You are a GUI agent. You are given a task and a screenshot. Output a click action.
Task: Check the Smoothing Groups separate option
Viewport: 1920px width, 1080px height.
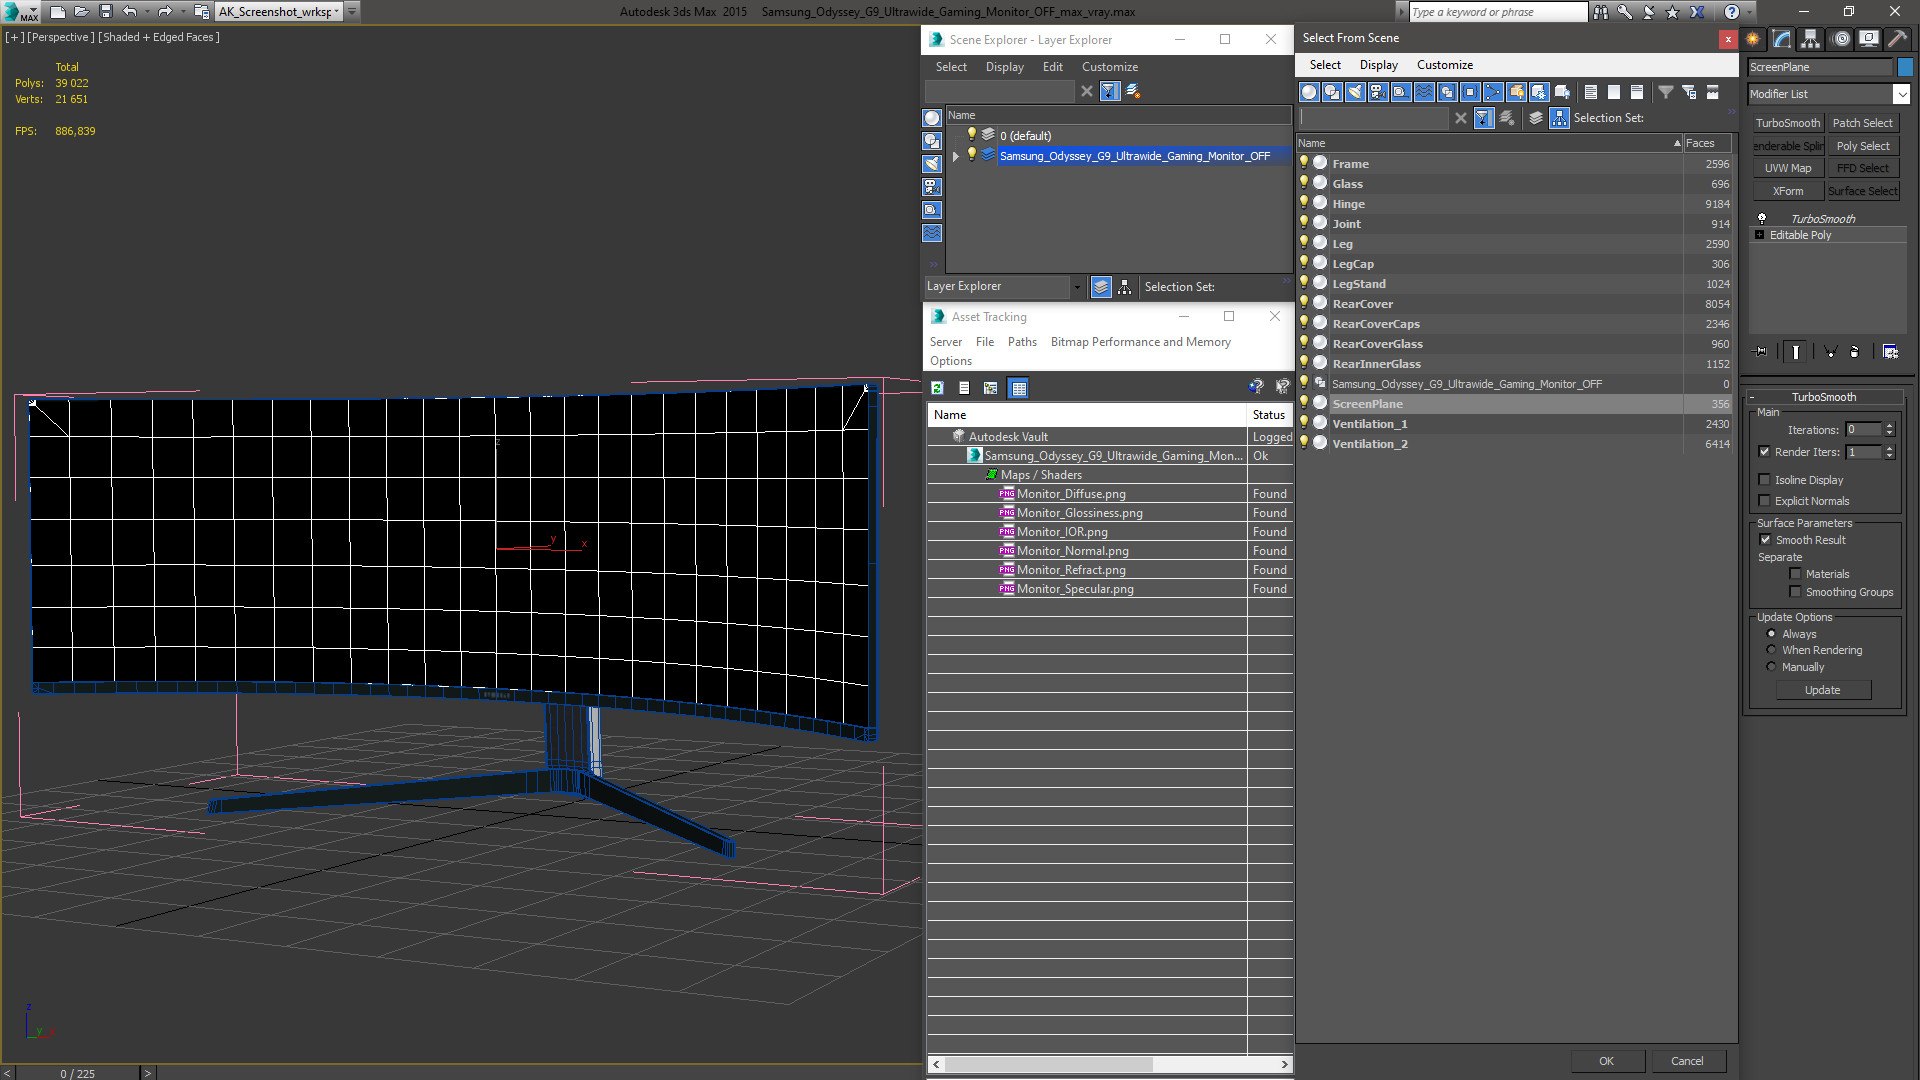tap(1795, 592)
